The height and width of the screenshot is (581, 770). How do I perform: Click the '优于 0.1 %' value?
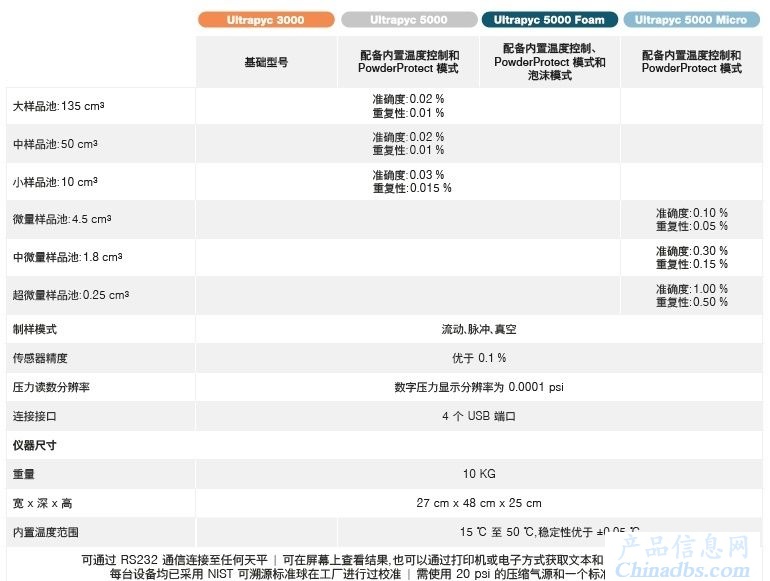(x=479, y=358)
